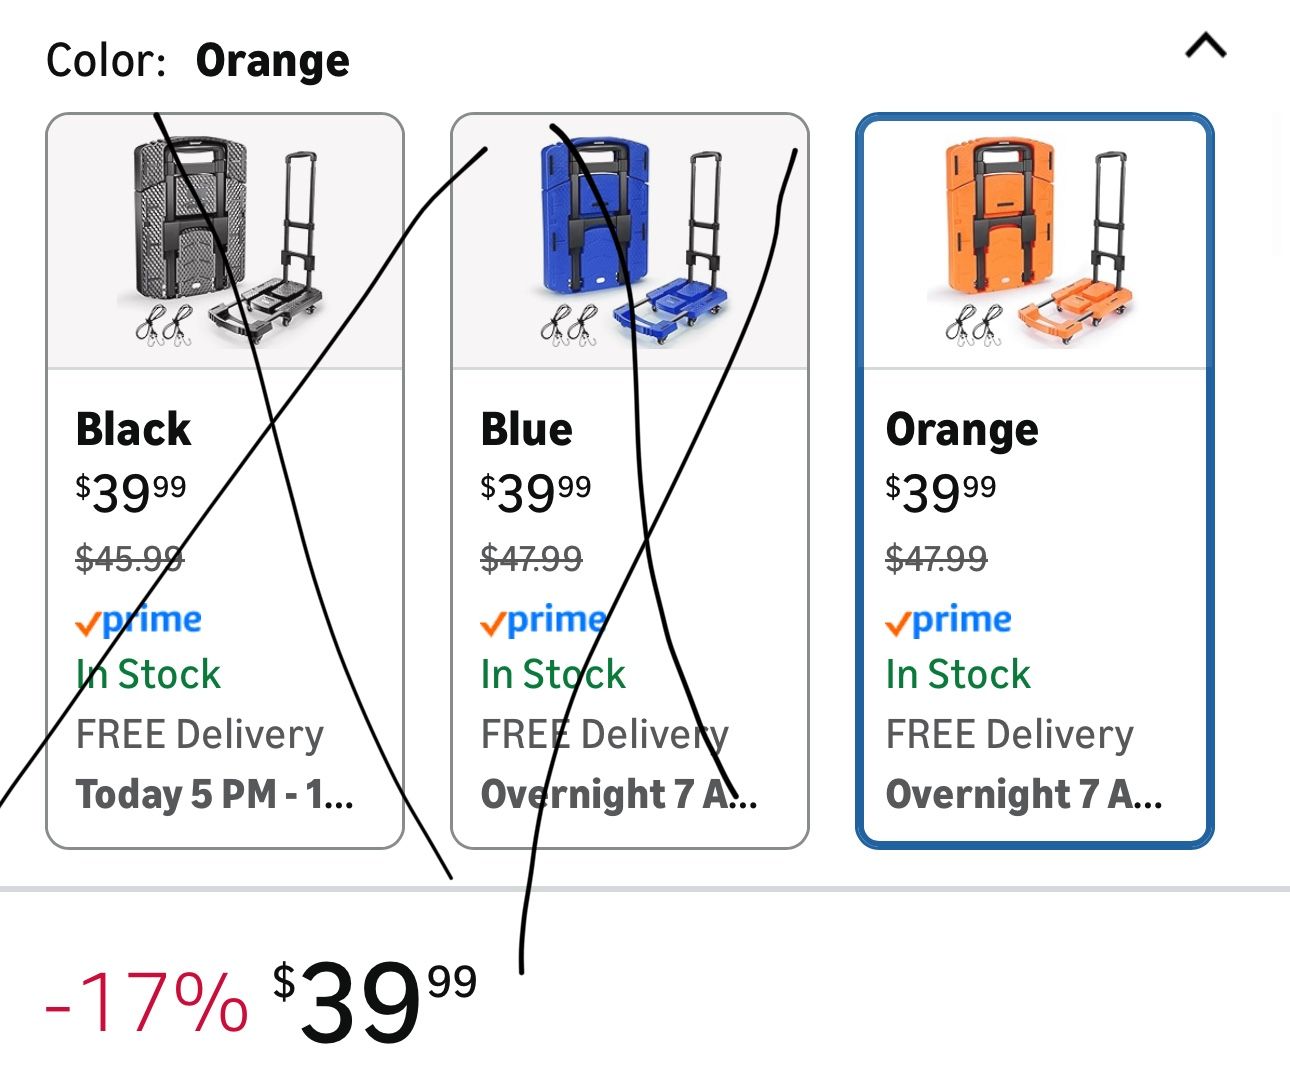The width and height of the screenshot is (1290, 1086).
Task: Click the "Color: Orange" heading label
Action: 198,61
